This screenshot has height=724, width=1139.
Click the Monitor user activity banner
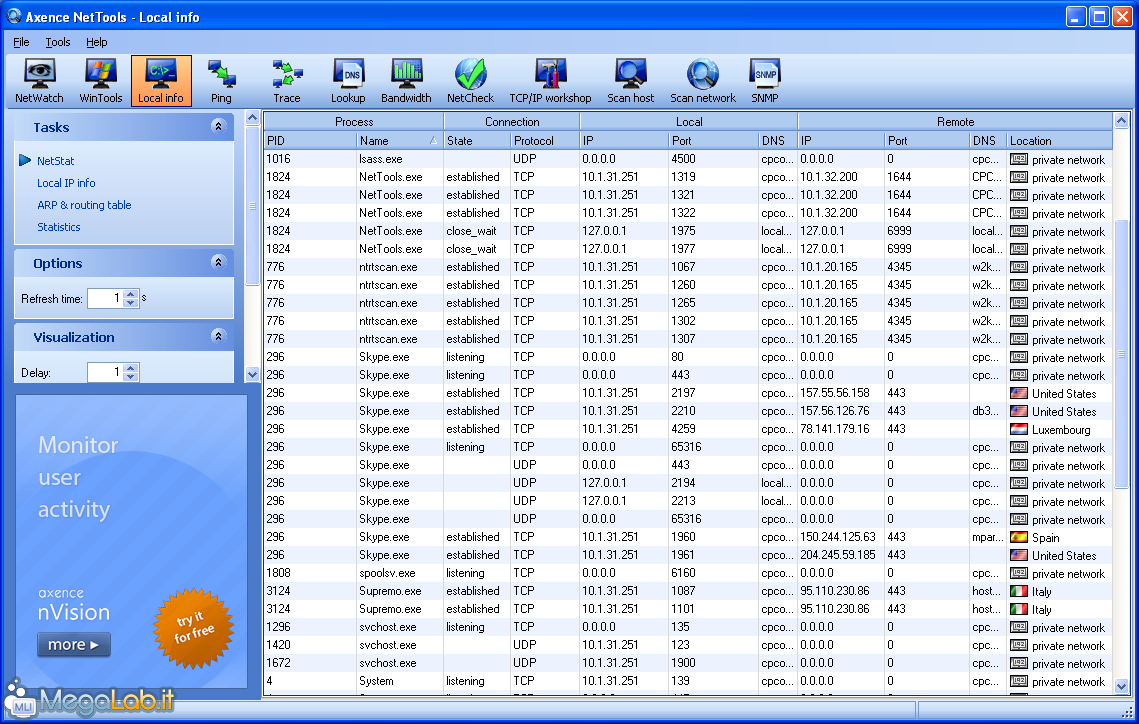[x=131, y=541]
